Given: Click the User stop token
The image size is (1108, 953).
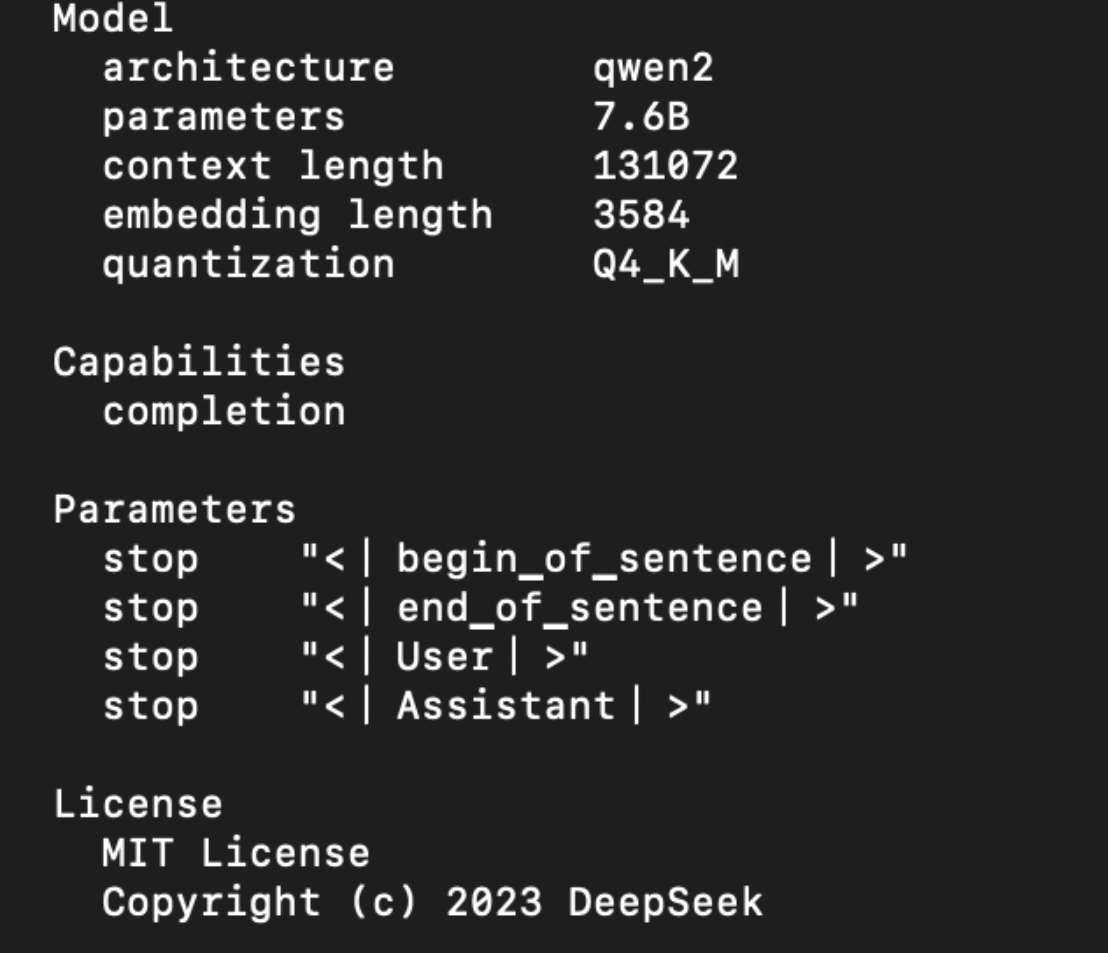Looking at the screenshot, I should 444,657.
